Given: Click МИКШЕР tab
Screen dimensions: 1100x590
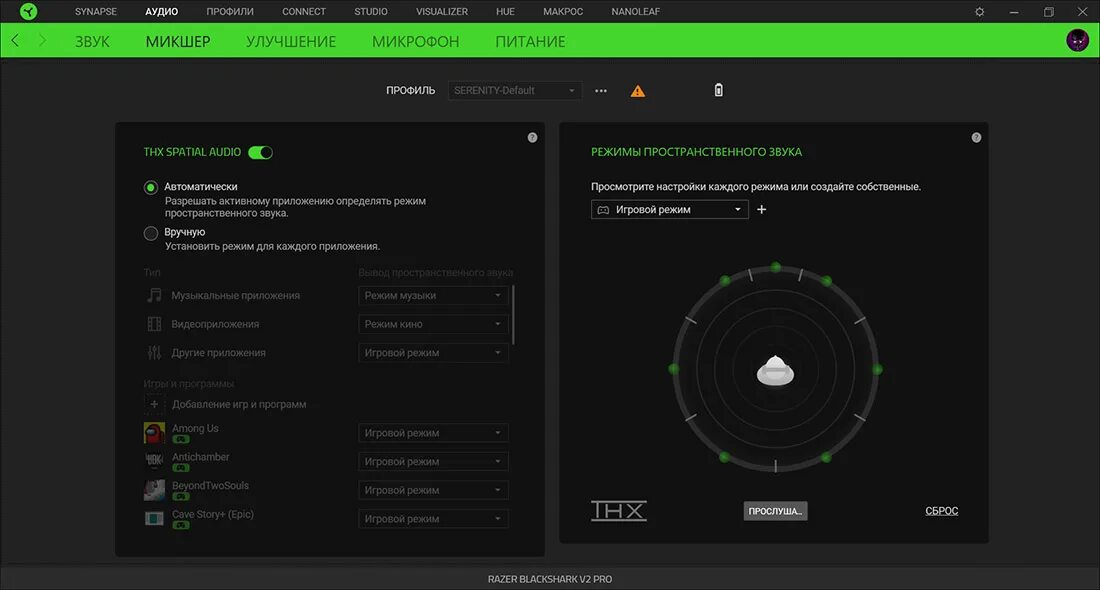Looking at the screenshot, I should pyautogui.click(x=178, y=41).
